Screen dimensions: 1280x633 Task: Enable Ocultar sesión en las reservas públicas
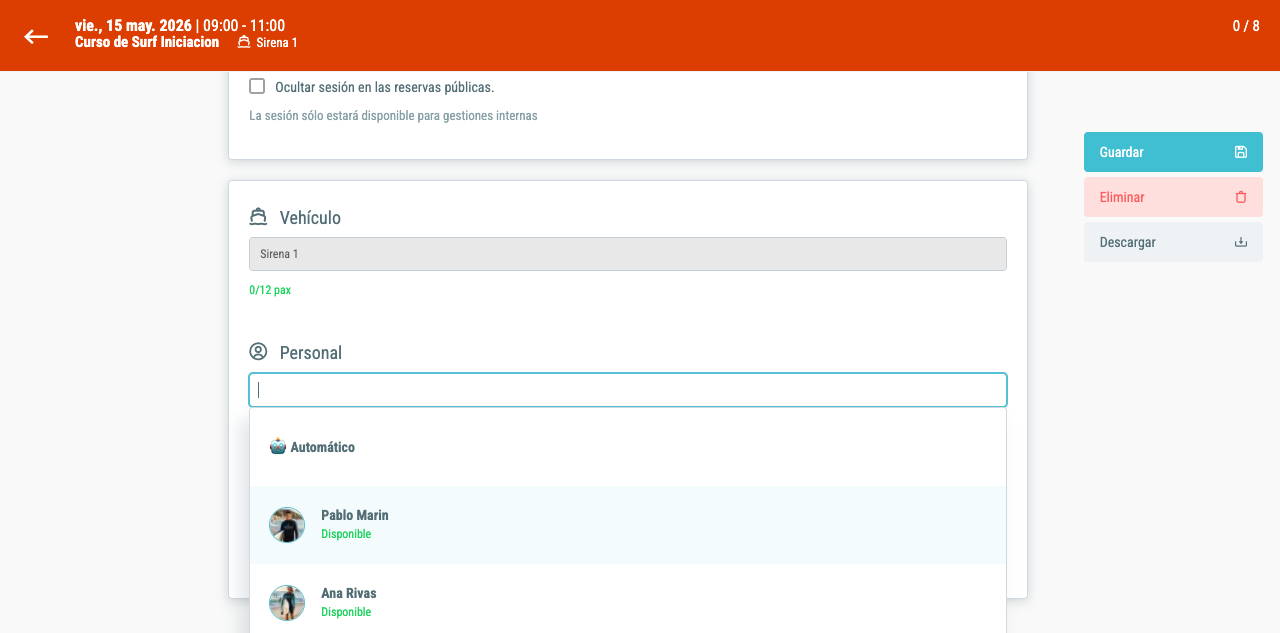(x=257, y=86)
